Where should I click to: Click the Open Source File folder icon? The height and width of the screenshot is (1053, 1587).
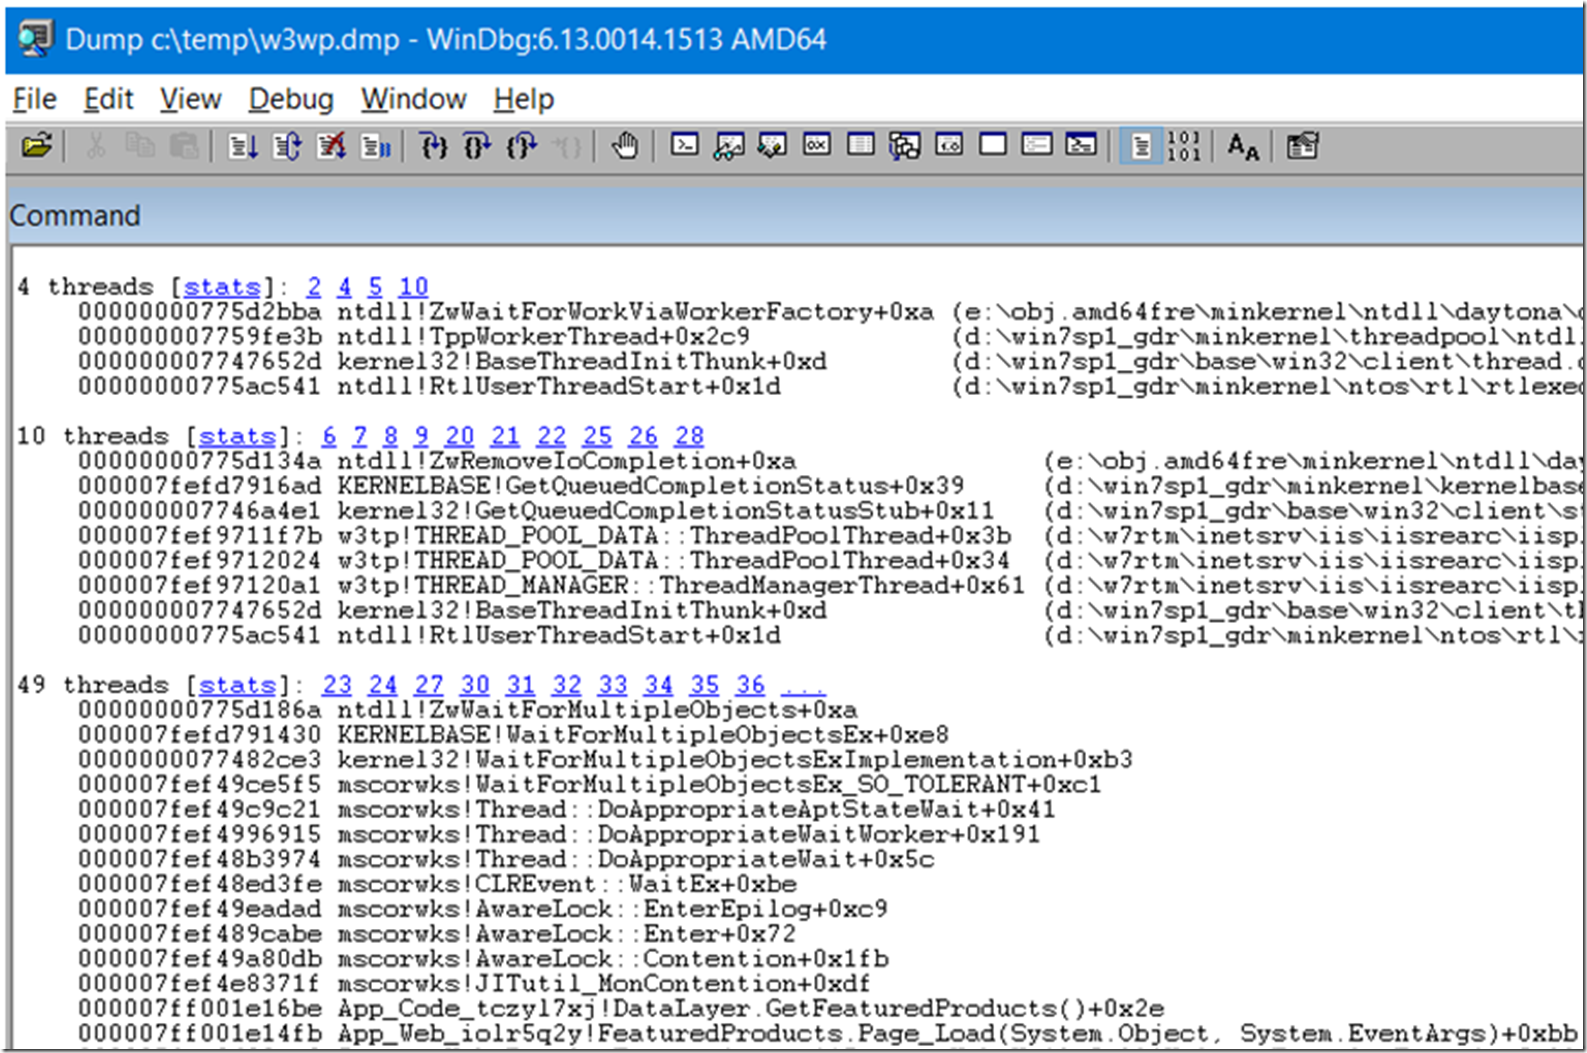[x=37, y=146]
